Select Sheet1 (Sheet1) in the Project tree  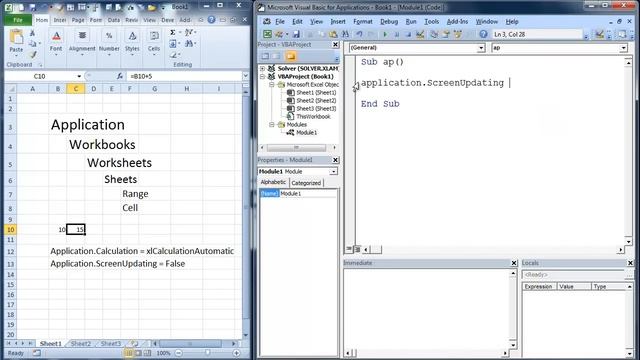316,93
